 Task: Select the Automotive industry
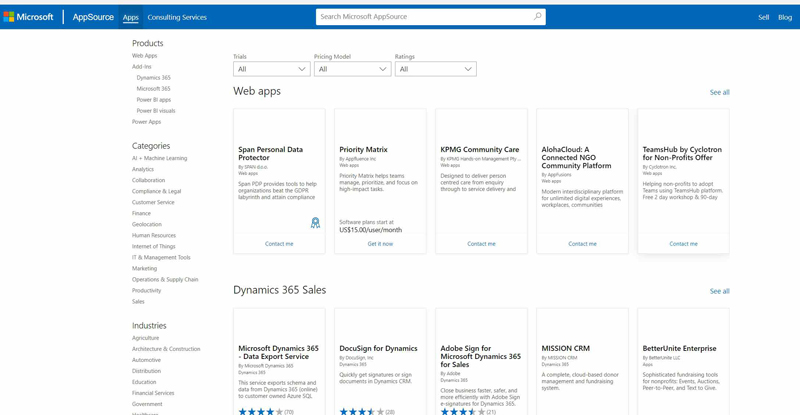click(x=146, y=360)
